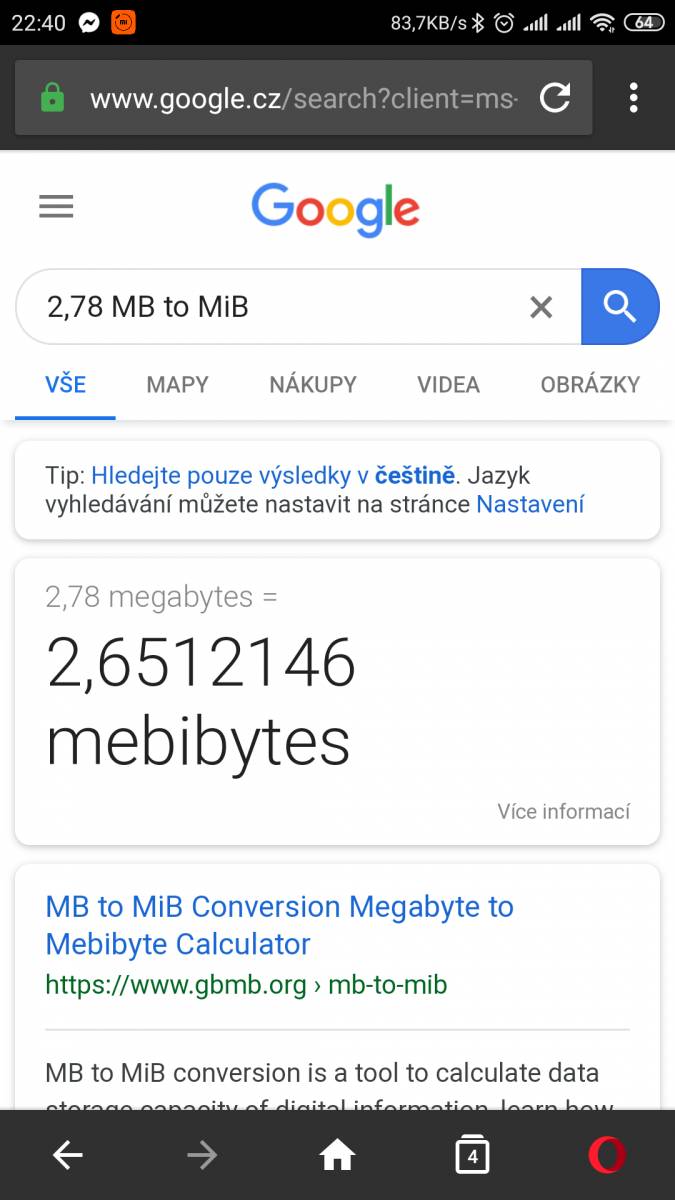Screen dimensions: 675x1200
Task: Show open tabs counter
Action: pyautogui.click(x=472, y=1155)
